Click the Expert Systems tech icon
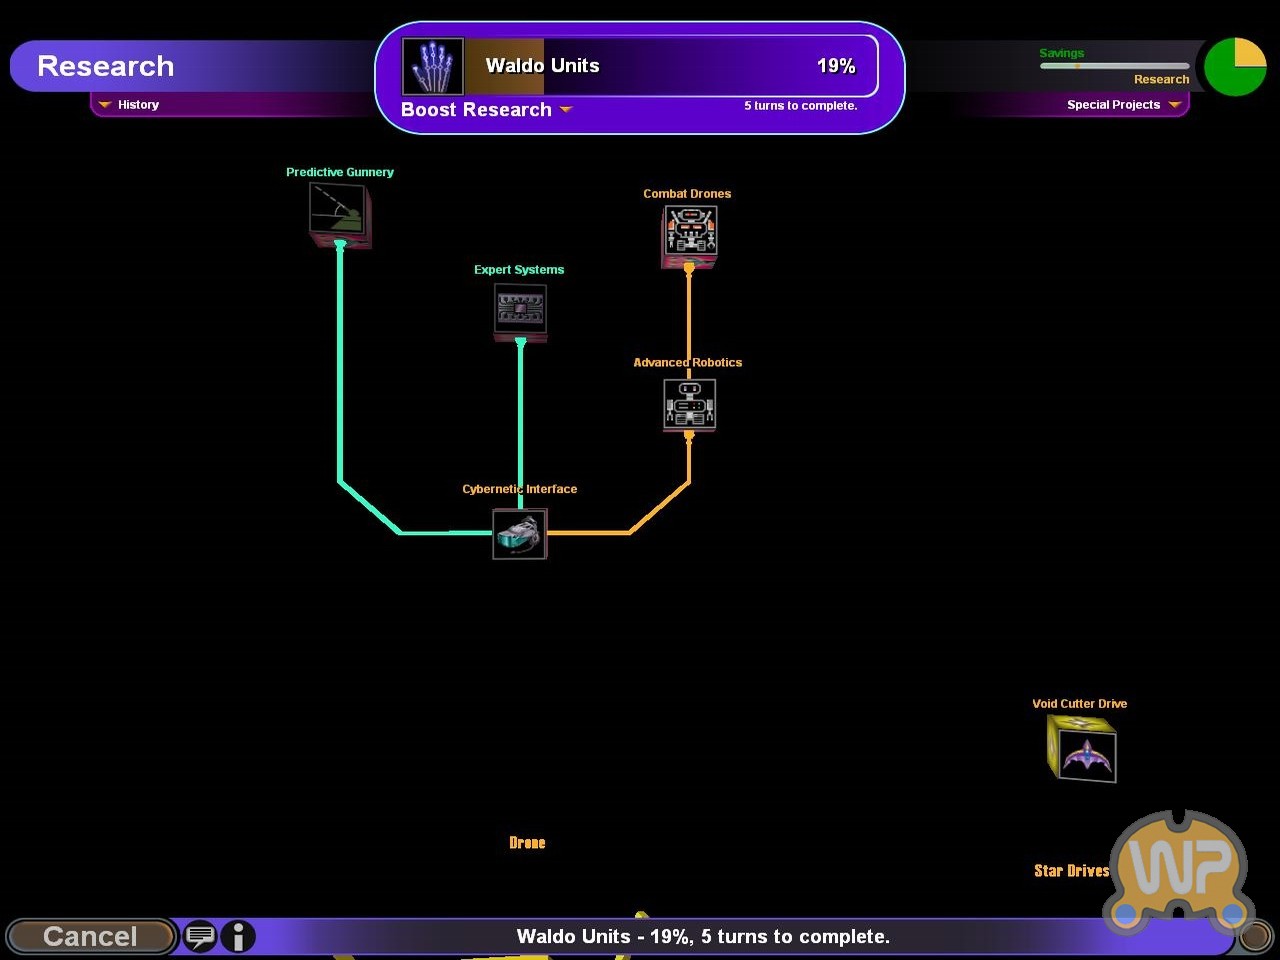Image resolution: width=1280 pixels, height=960 pixels. point(520,310)
